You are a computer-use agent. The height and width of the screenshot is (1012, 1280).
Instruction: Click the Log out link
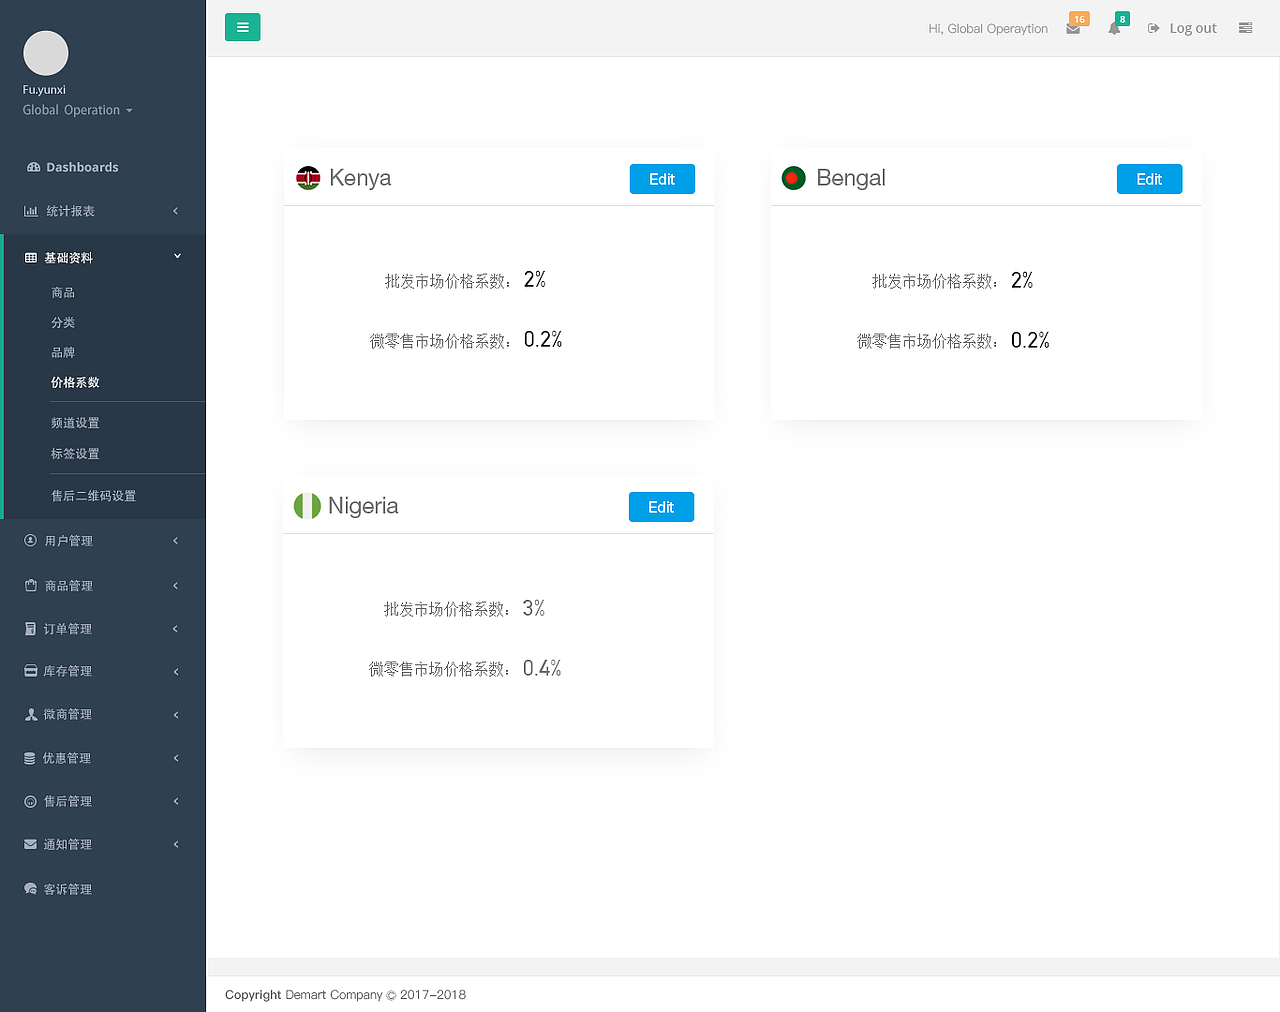pos(1193,28)
